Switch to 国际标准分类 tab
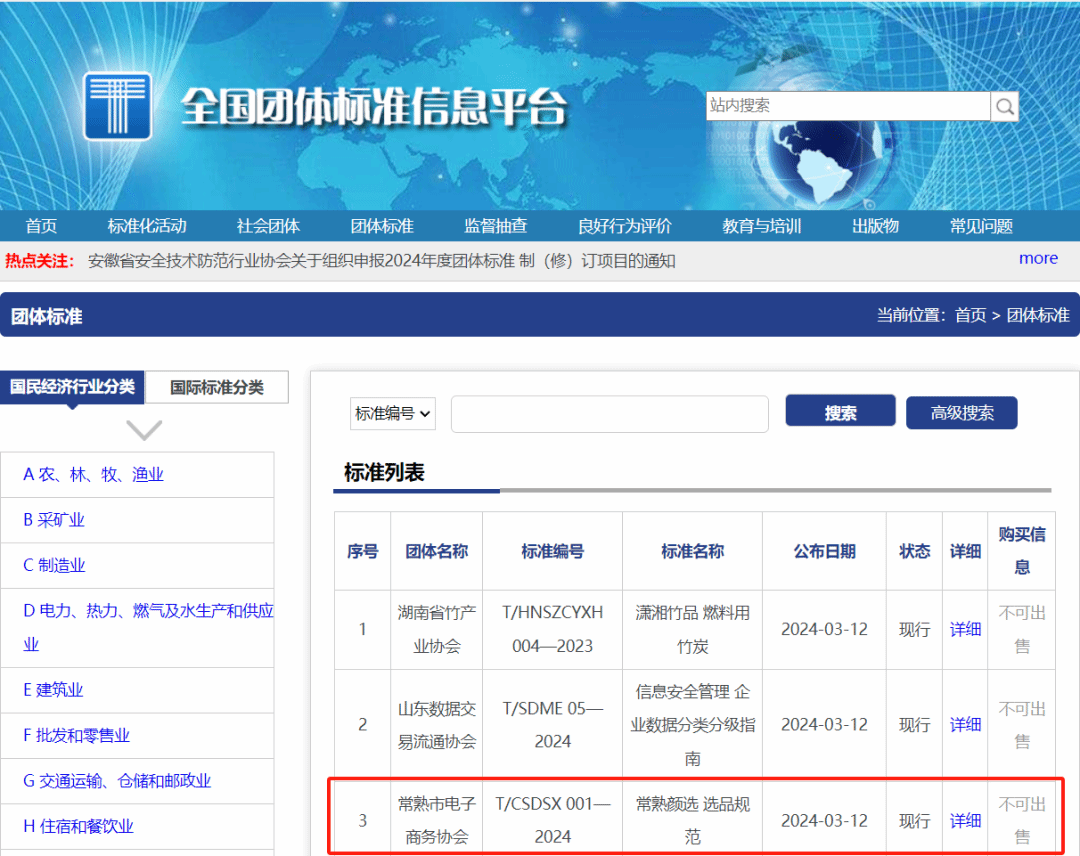Screen dimensions: 1080x856 point(217,388)
